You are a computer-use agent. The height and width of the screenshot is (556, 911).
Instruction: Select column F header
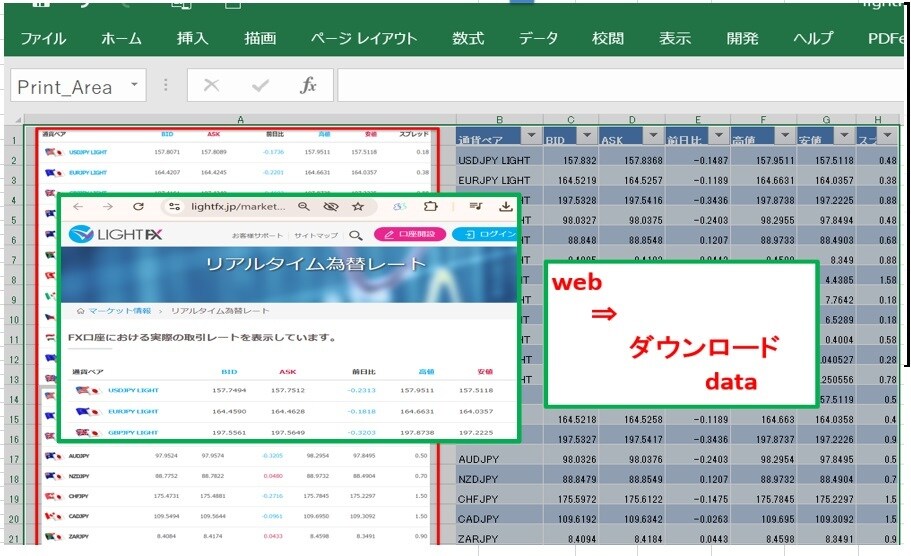coord(763,120)
